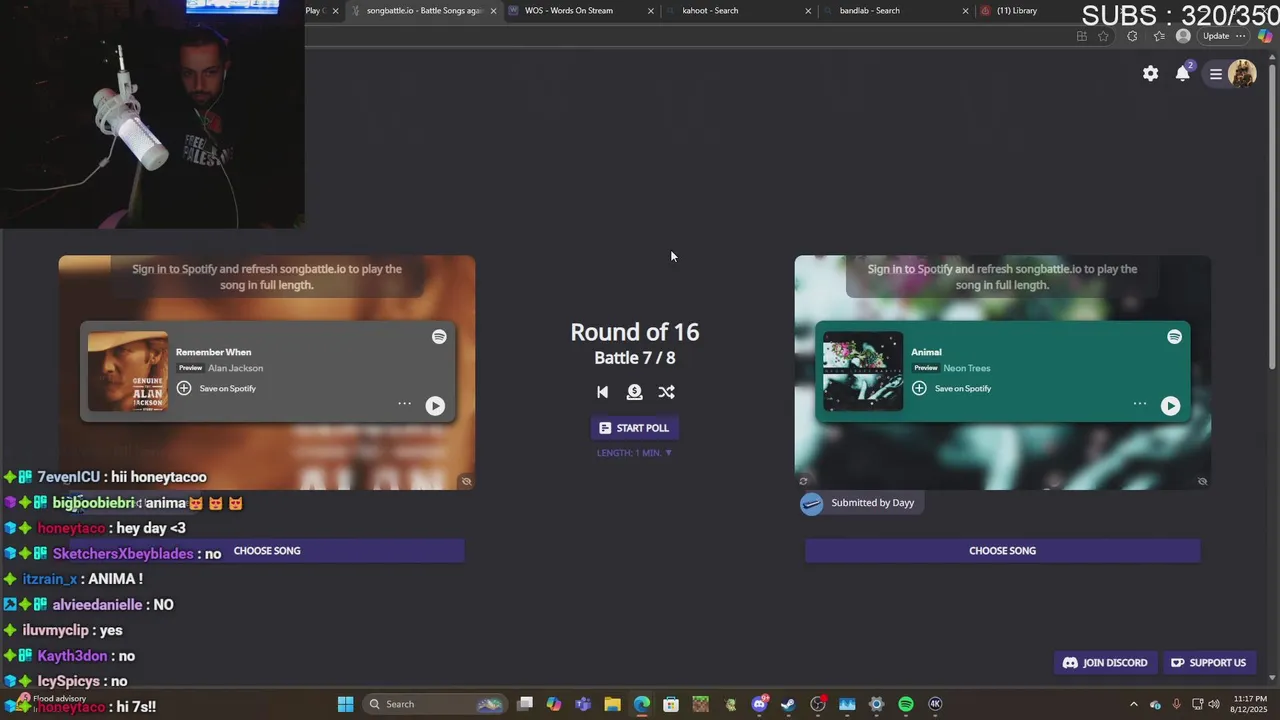The width and height of the screenshot is (1280, 720).
Task: Switch to the songbattle.io tab
Action: pos(423,11)
